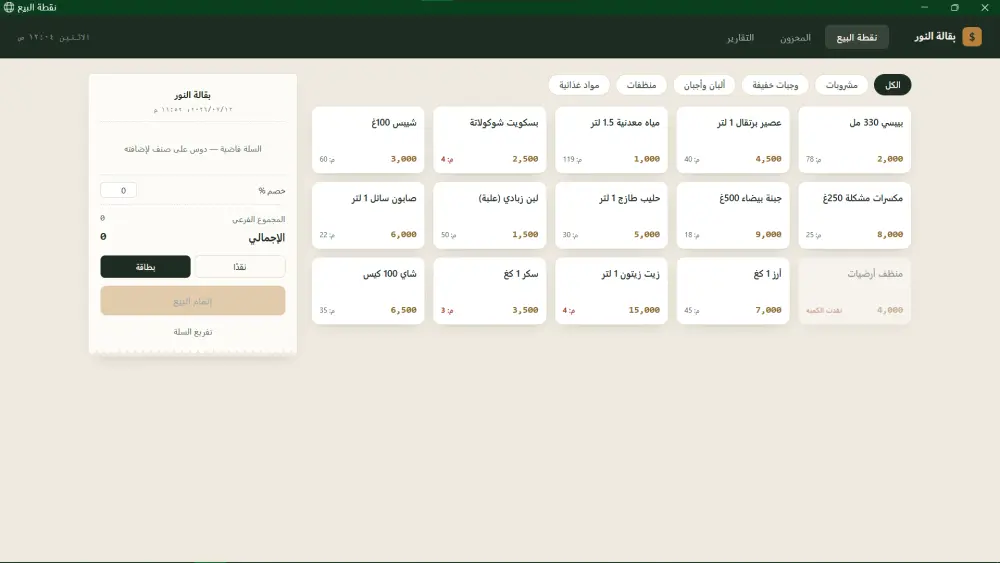Select نقدًا cash payment method
Screen dimensions: 1000x563
[239, 267]
